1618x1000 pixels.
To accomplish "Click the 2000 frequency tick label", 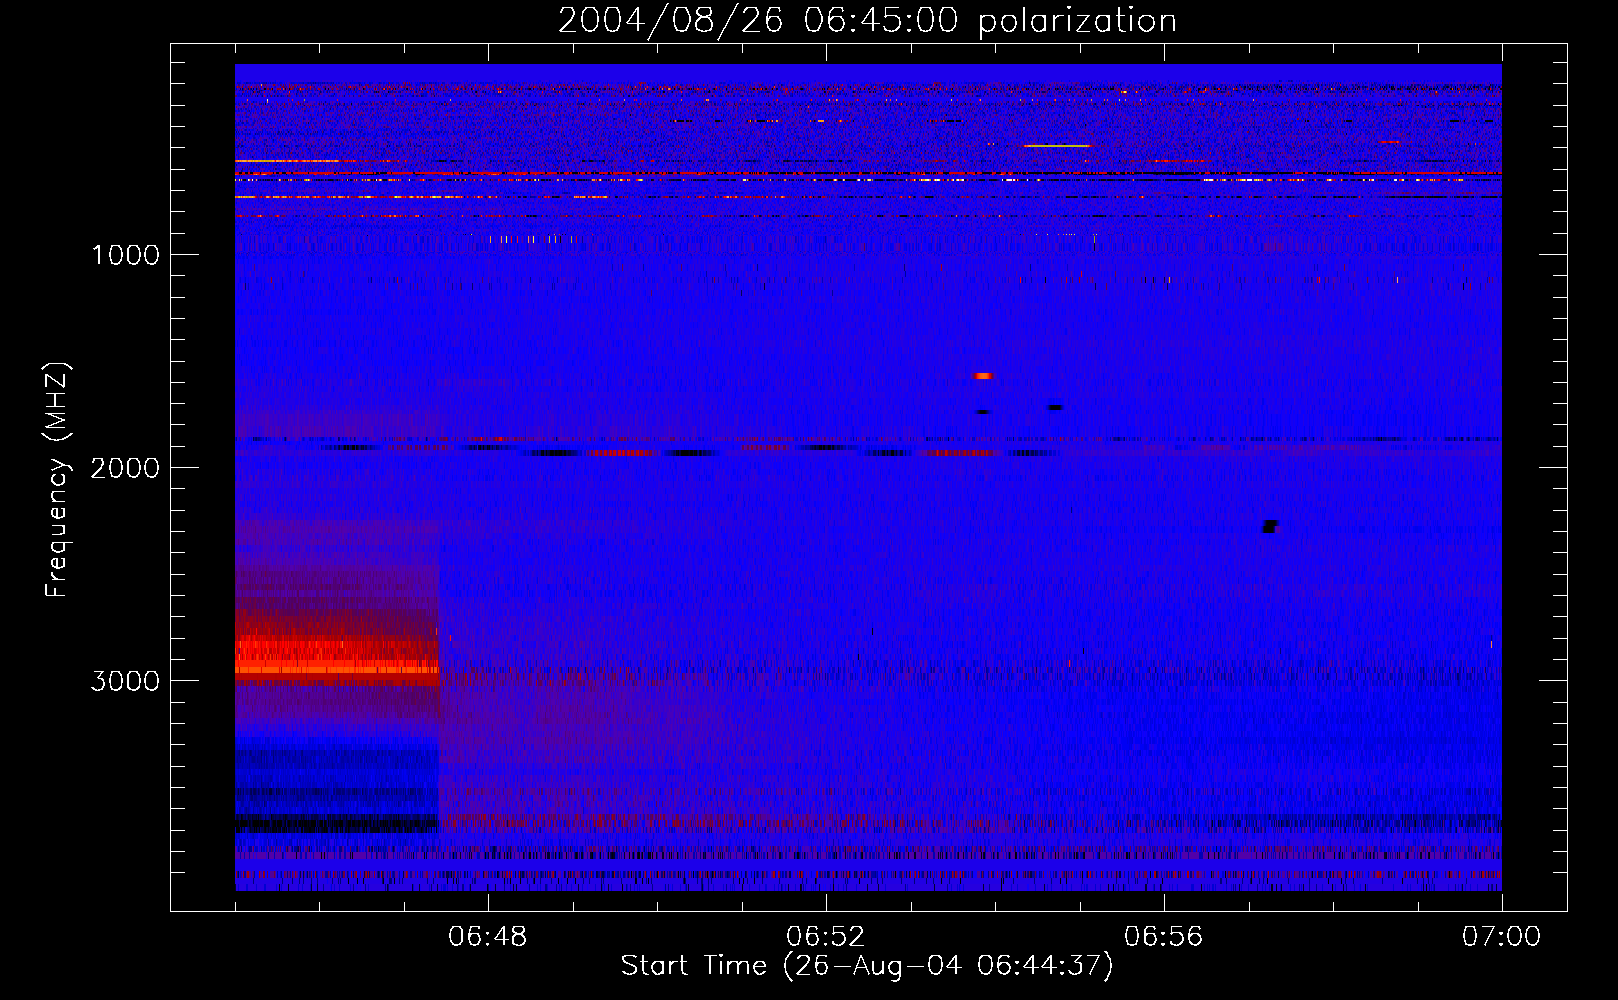I will point(125,468).
